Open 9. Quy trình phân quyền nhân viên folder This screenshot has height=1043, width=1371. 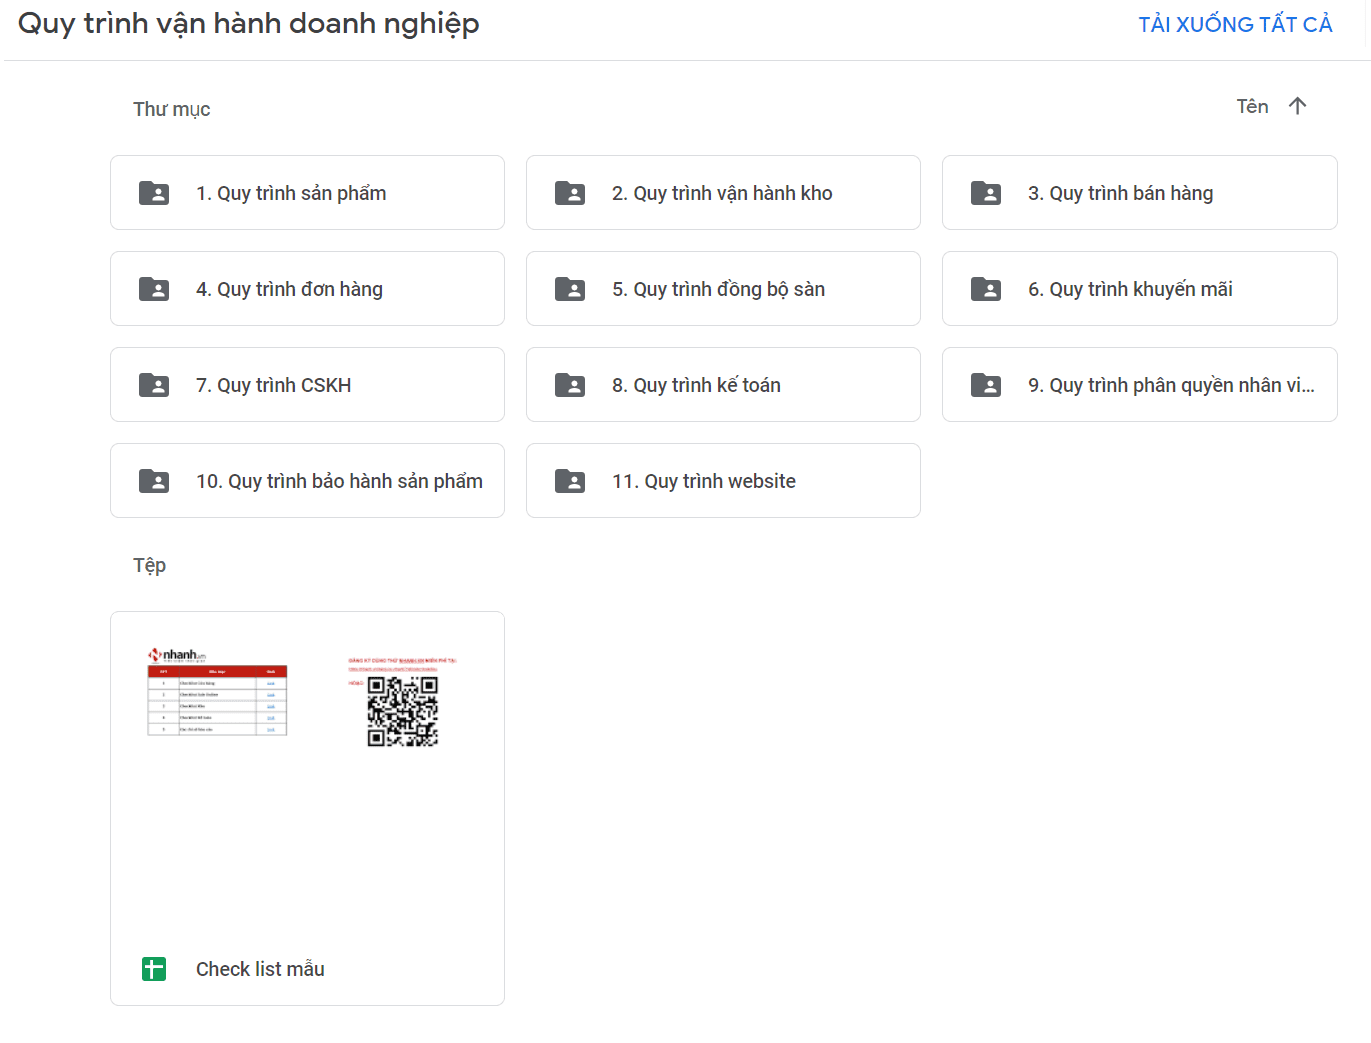tap(1170, 385)
